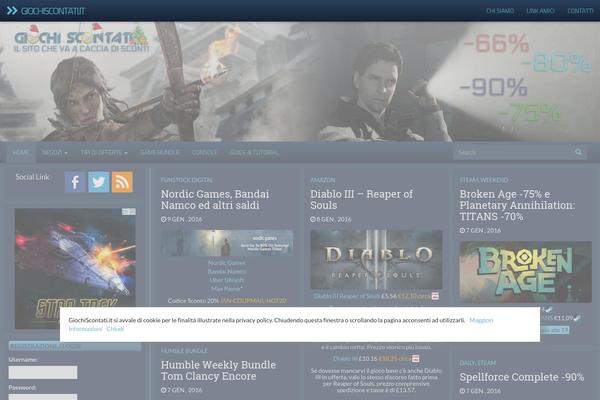The width and height of the screenshot is (600, 400).
Task: Click the 8 GEN, 2016 date text
Action: point(334,219)
